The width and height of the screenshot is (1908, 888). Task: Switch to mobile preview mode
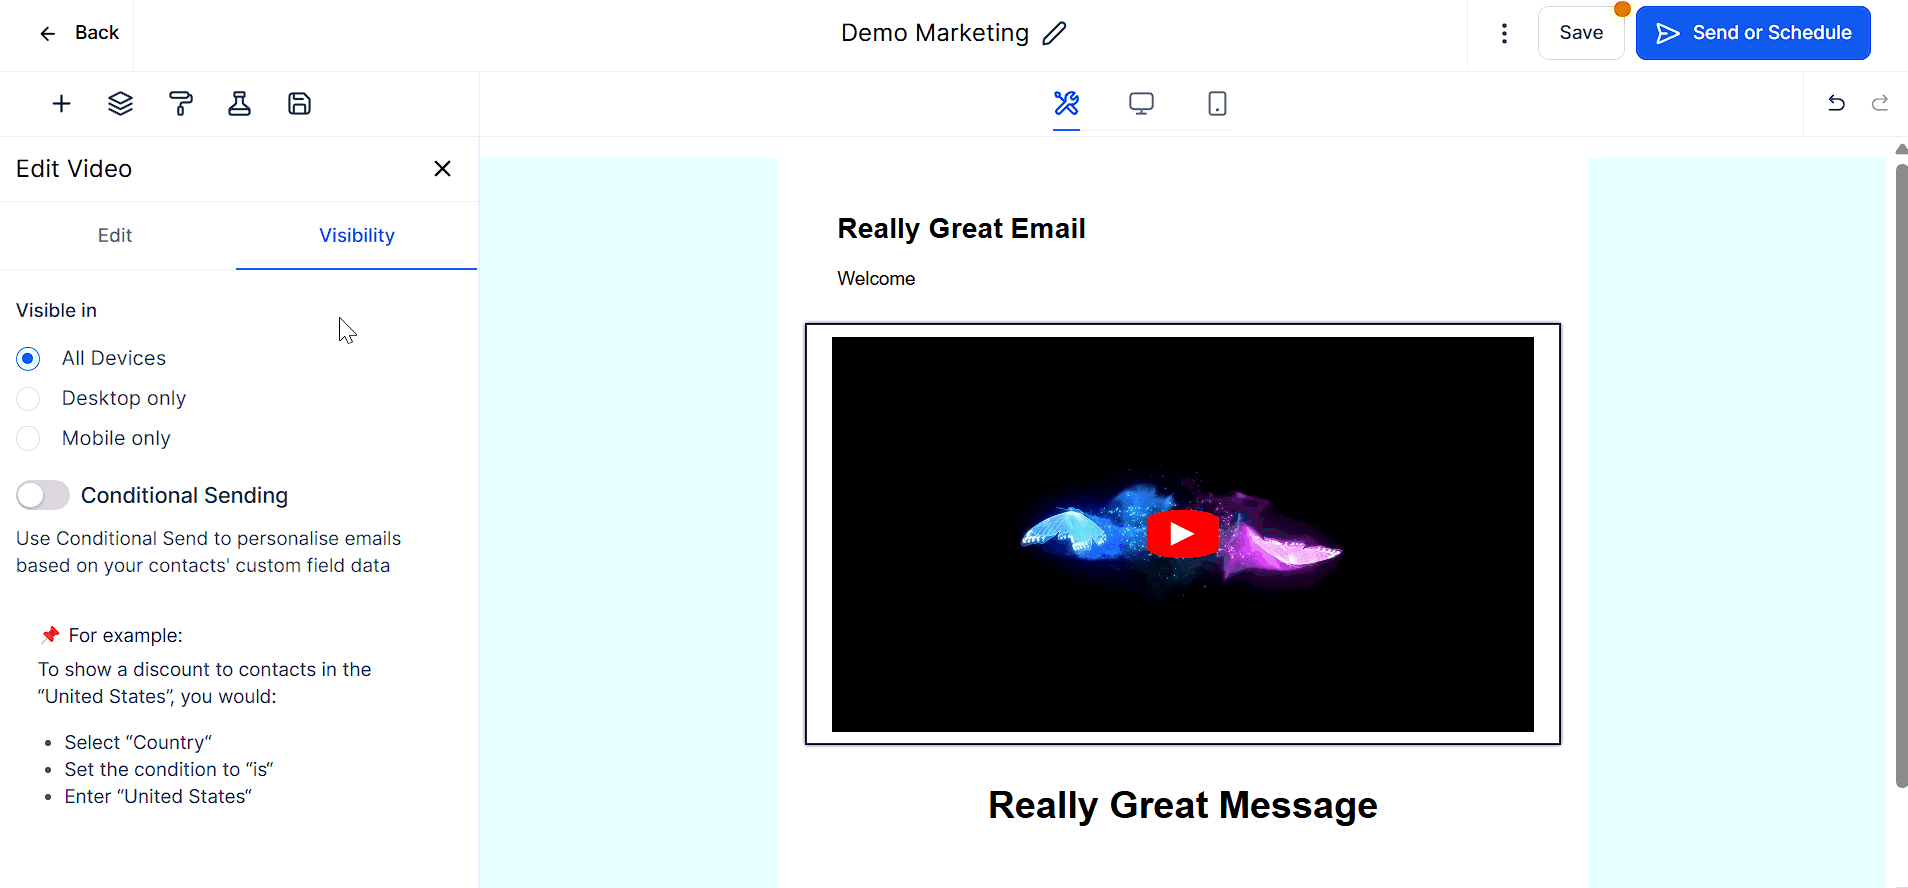pyautogui.click(x=1217, y=104)
